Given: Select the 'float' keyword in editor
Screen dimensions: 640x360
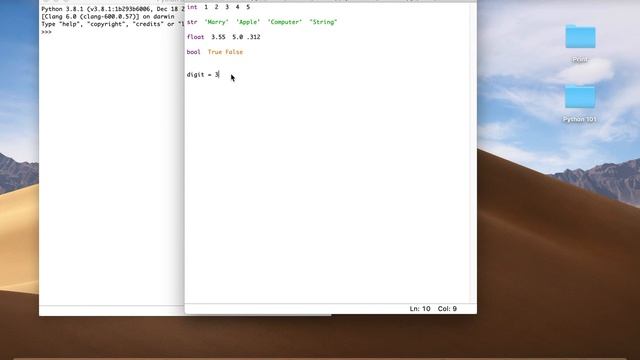Looking at the screenshot, I should click(195, 37).
